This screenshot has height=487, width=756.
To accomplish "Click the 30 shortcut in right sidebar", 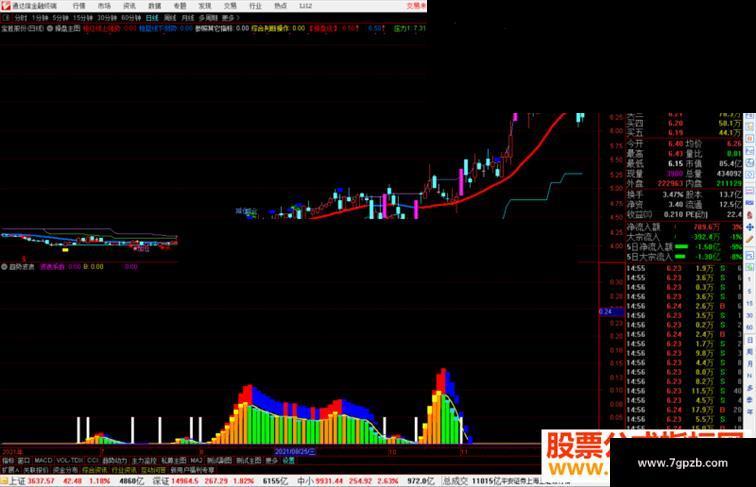I will pos(750,316).
